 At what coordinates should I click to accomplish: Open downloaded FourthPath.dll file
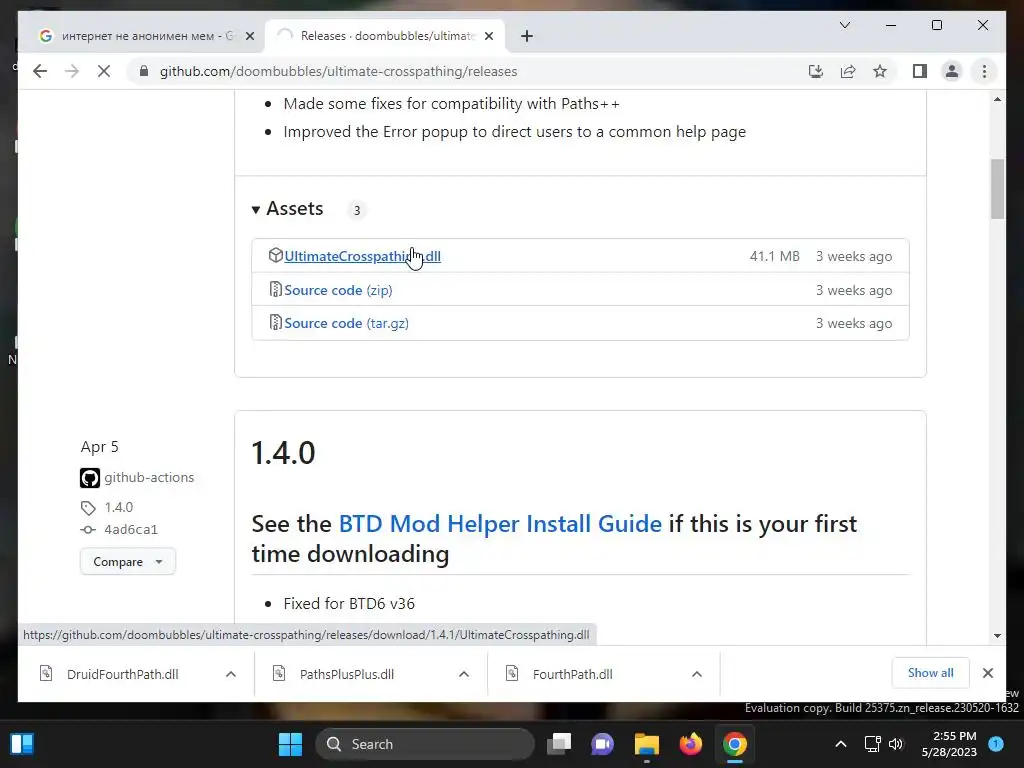point(572,674)
